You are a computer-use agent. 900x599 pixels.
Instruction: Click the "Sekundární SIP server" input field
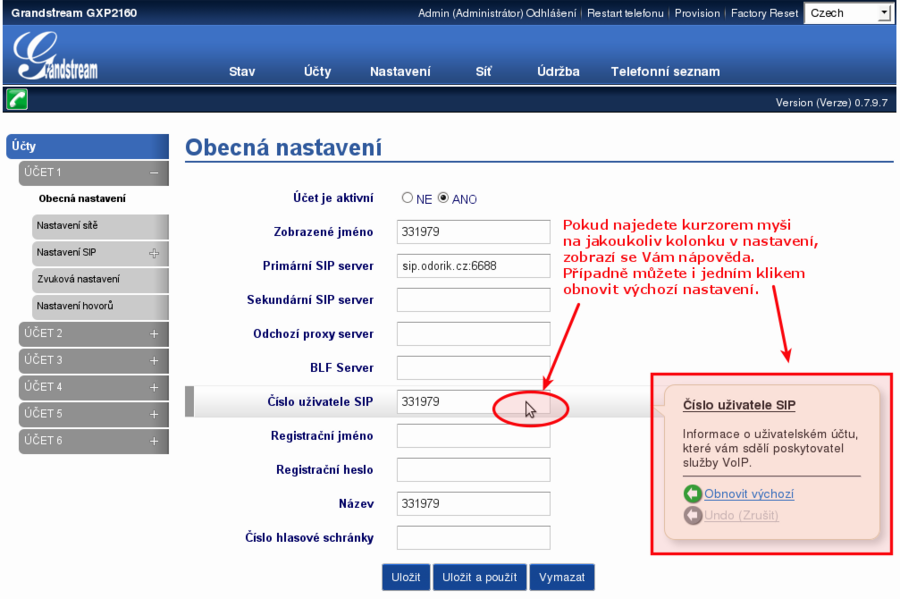pos(473,299)
